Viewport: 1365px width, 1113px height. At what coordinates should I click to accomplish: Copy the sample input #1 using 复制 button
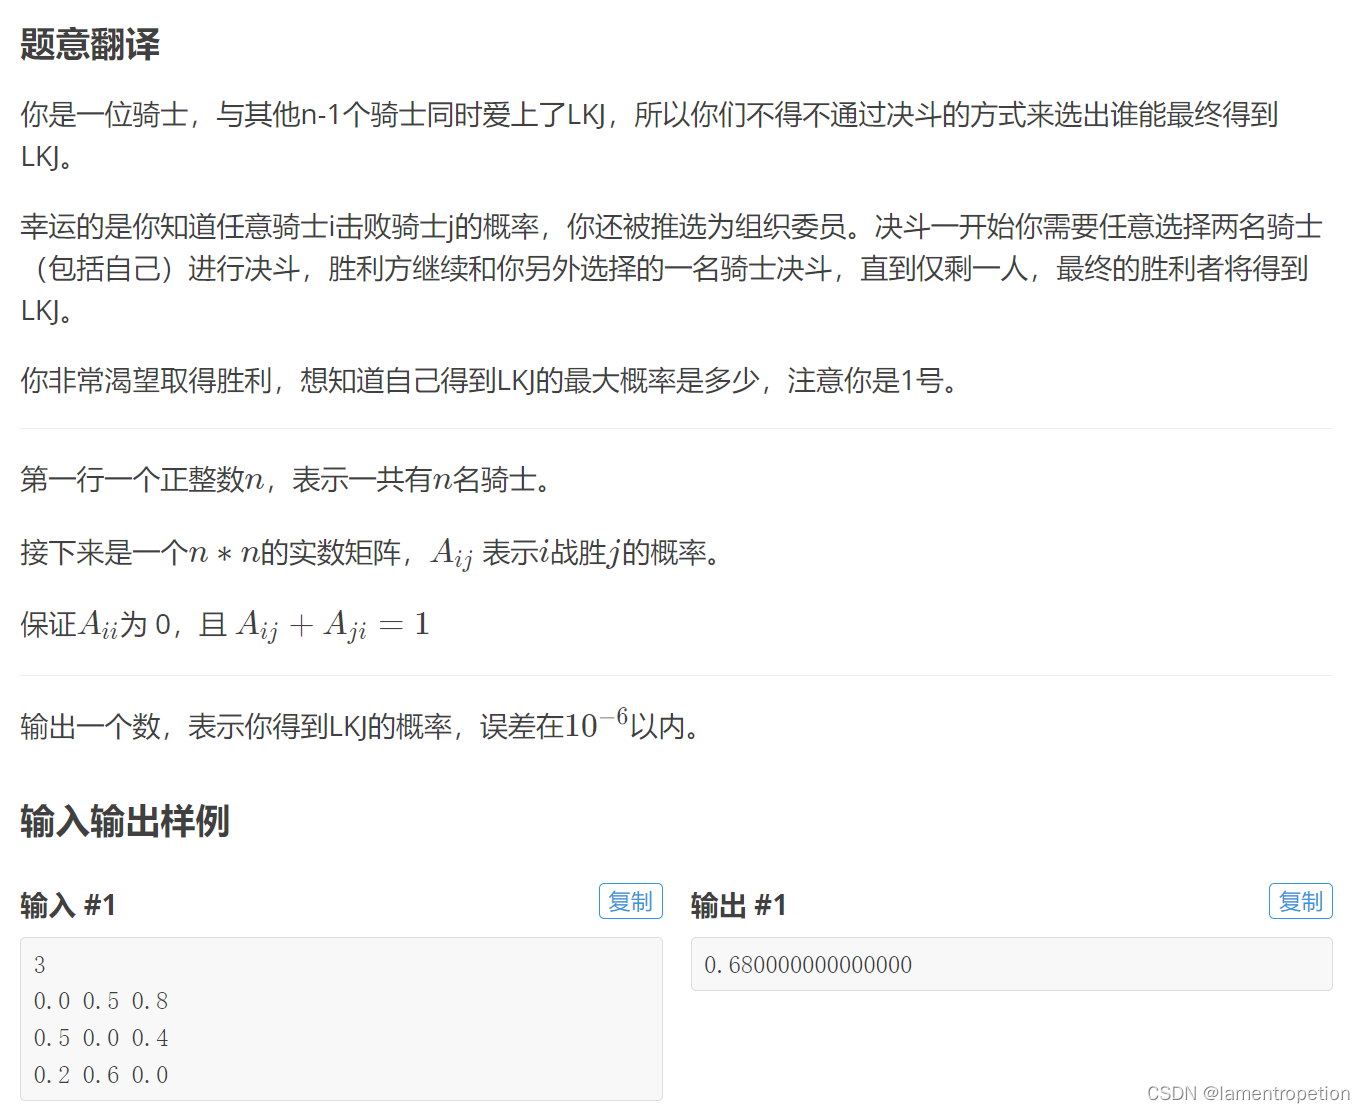[x=630, y=901]
